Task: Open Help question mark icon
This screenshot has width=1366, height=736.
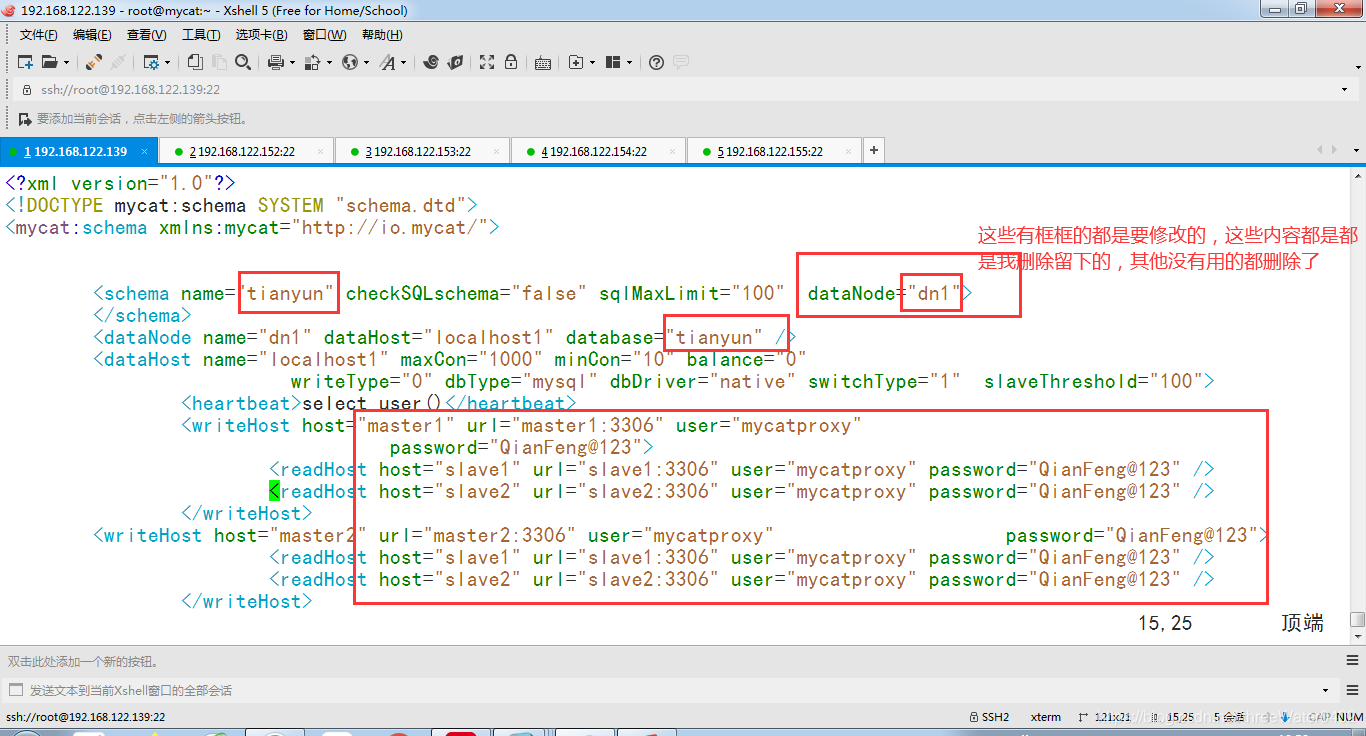Action: pos(656,62)
